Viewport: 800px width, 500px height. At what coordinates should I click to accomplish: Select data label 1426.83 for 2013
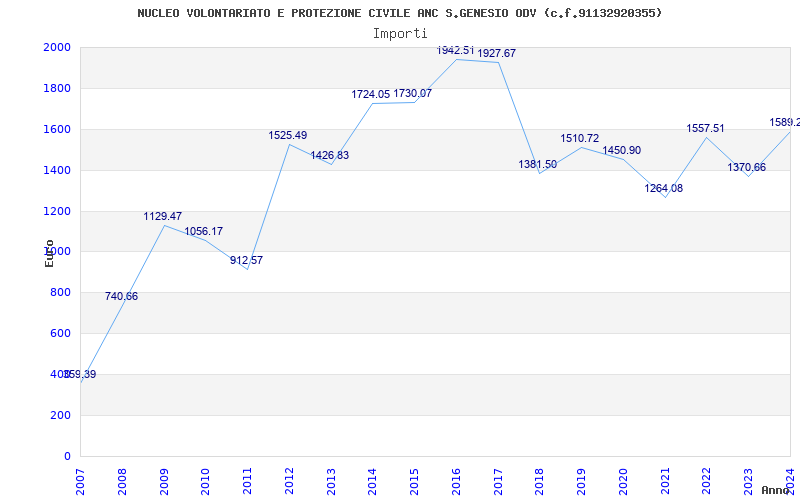[x=330, y=155]
